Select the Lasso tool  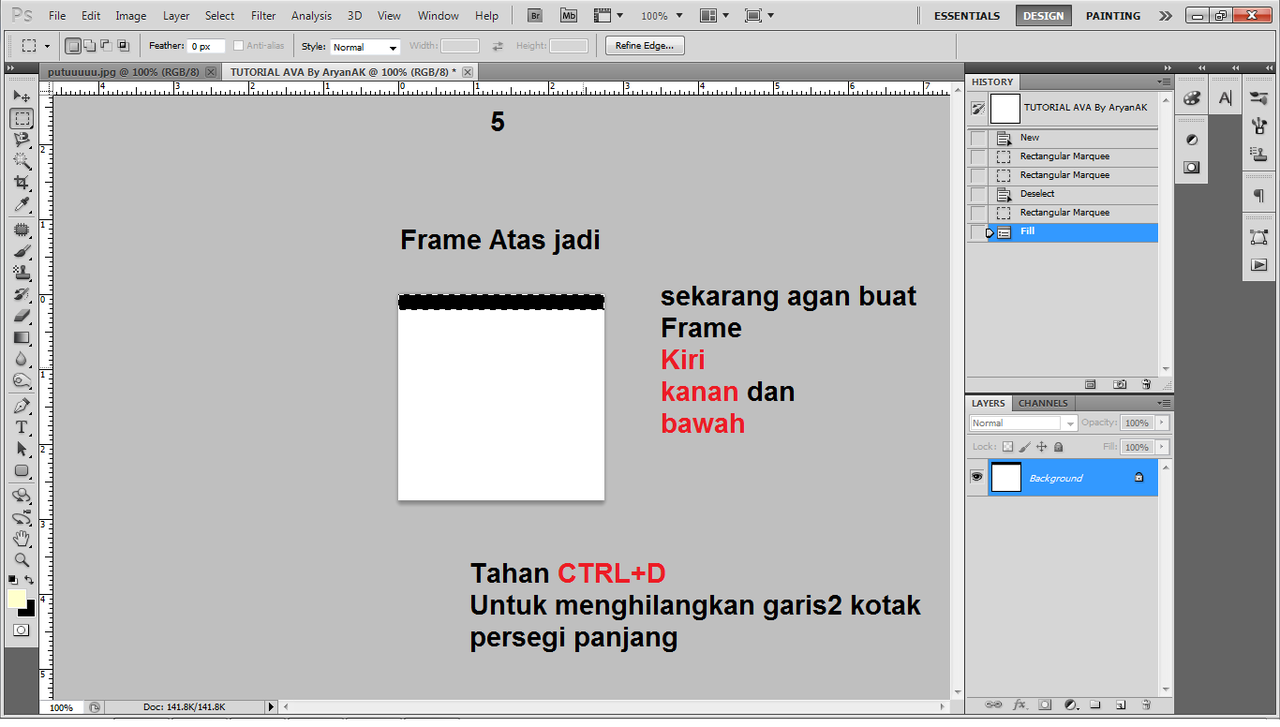click(x=21, y=140)
